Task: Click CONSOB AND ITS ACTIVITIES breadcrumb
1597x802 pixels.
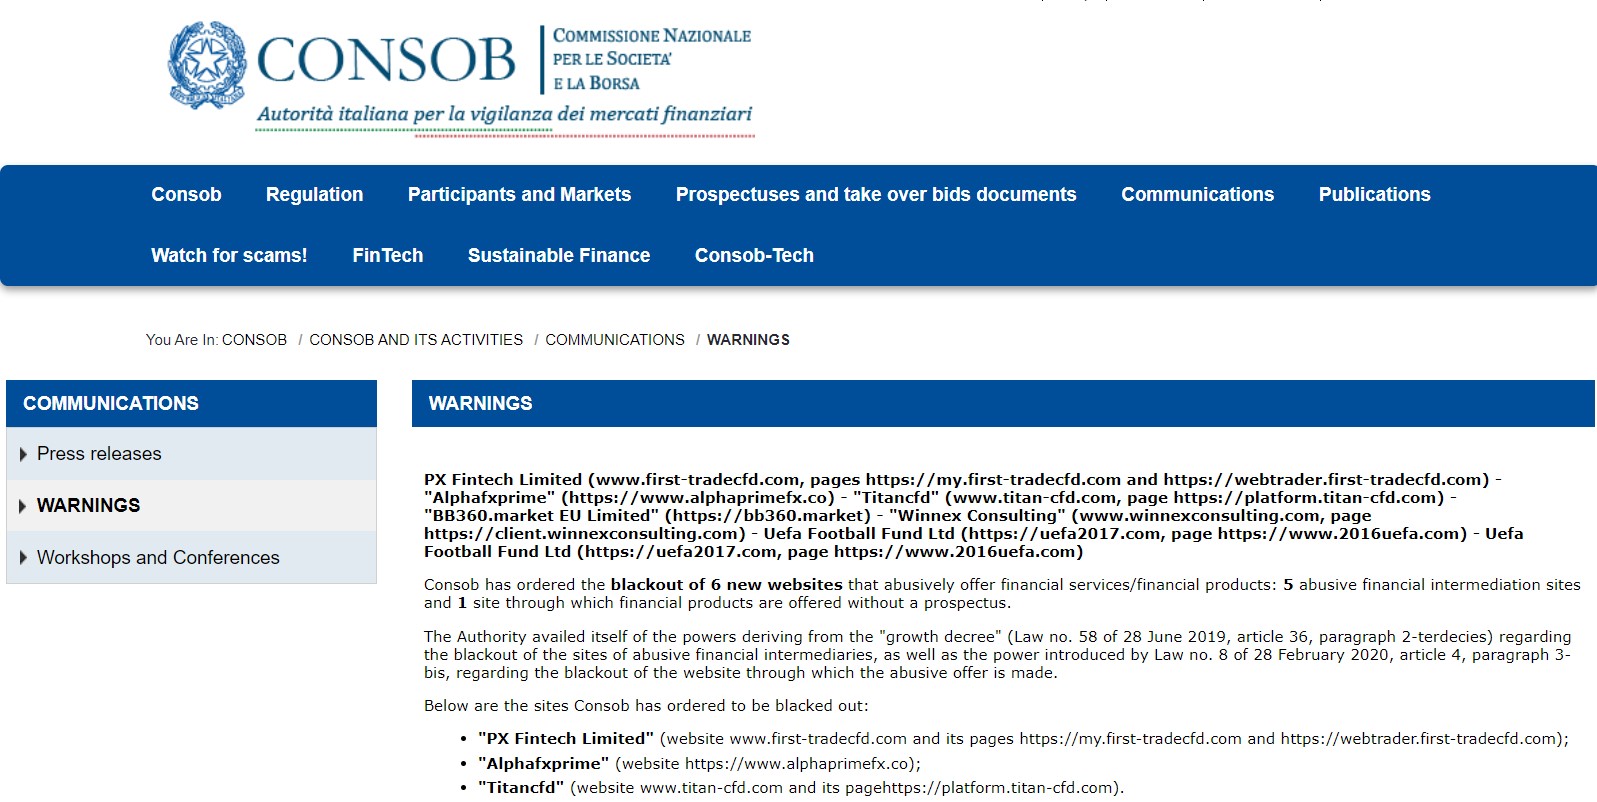Action: tap(416, 340)
